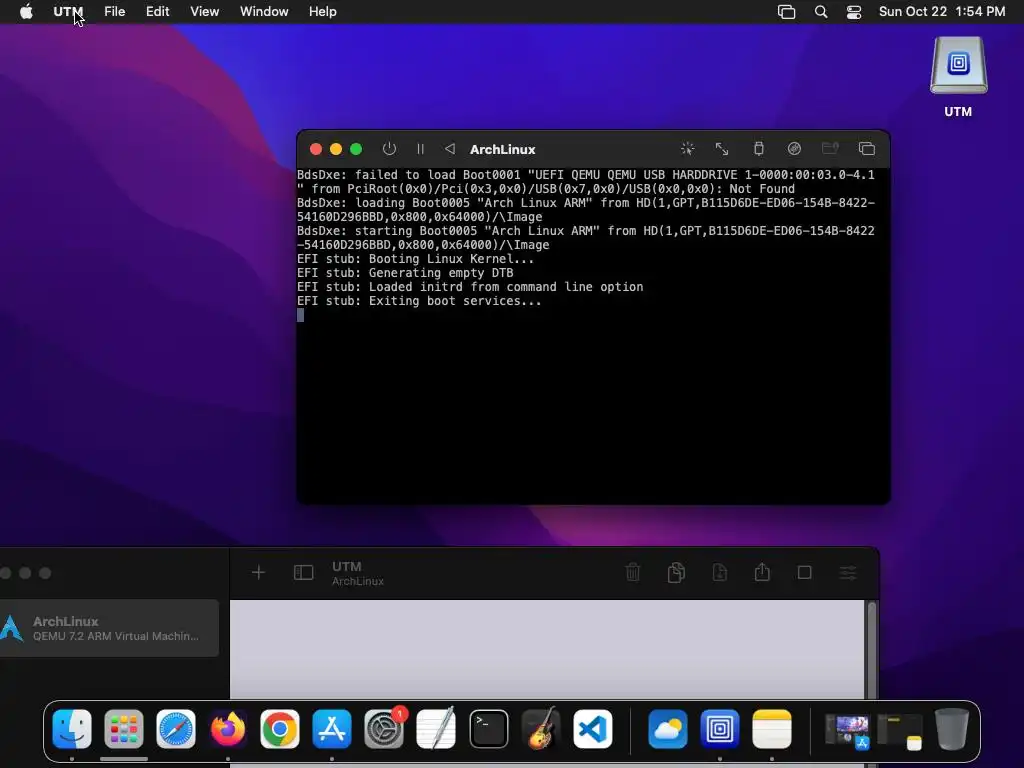Open the File menu
Screen dimensions: 1024x768
[x=114, y=12]
